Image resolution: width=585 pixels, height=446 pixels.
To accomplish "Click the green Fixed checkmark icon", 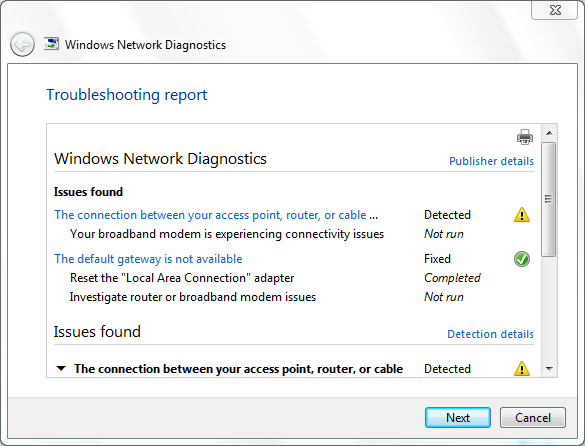I will click(x=522, y=259).
